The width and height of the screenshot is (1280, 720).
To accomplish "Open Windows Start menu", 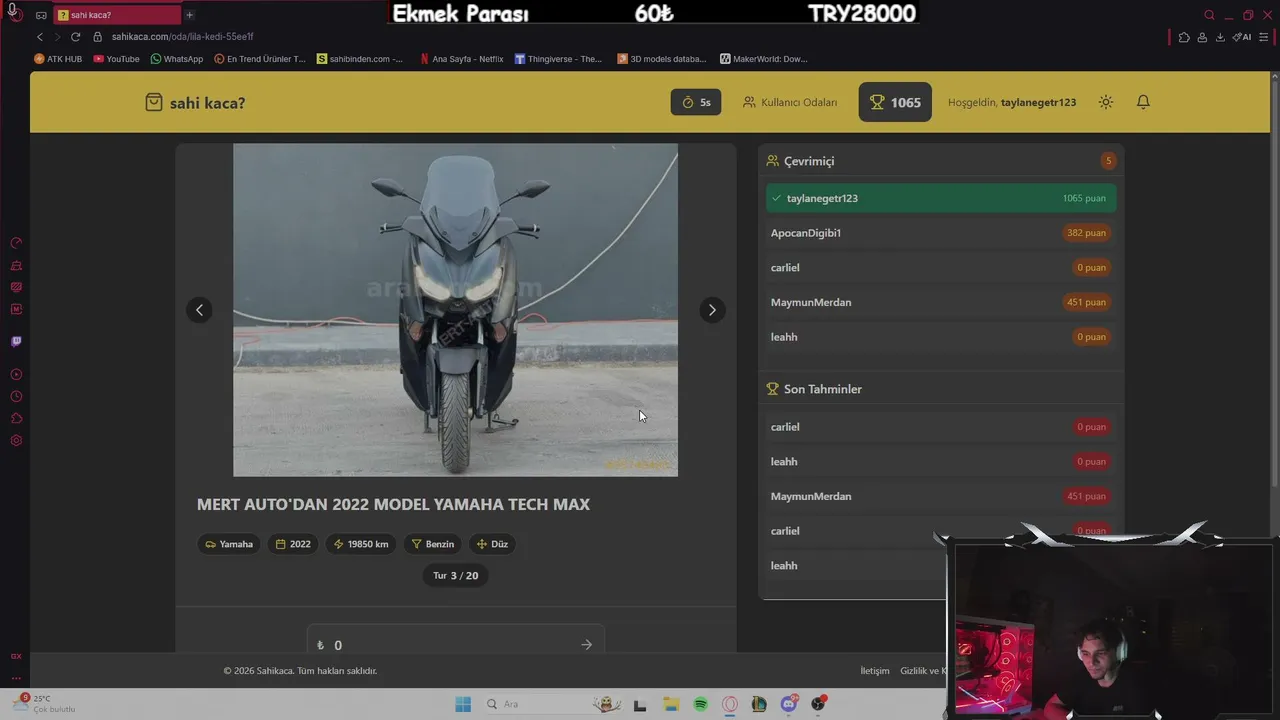I will (x=463, y=704).
